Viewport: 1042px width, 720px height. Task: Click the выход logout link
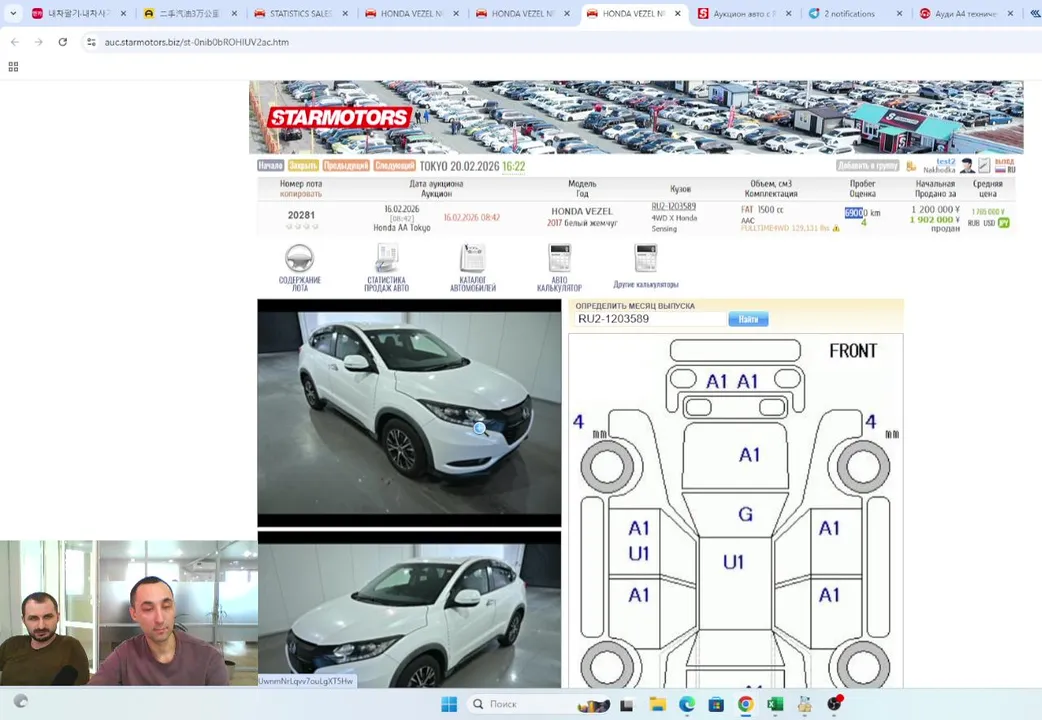1004,162
